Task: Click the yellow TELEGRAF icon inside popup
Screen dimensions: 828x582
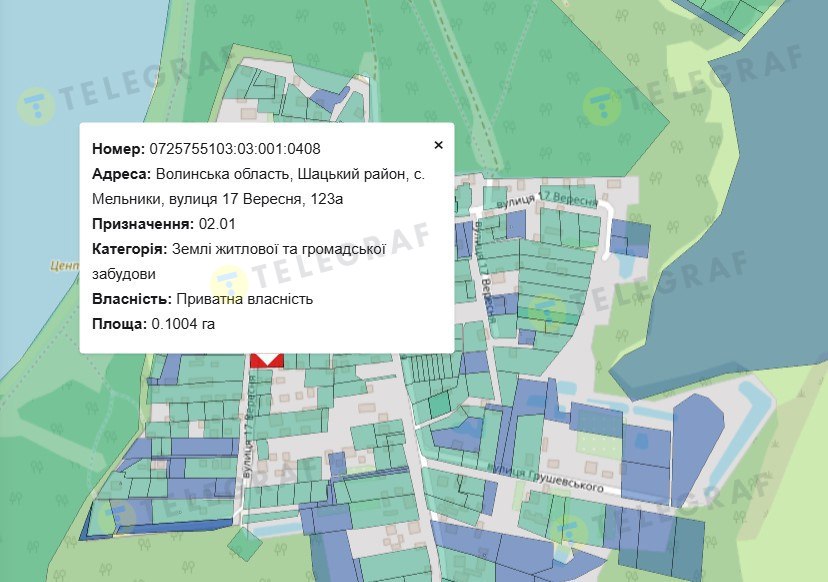Action: (x=228, y=285)
